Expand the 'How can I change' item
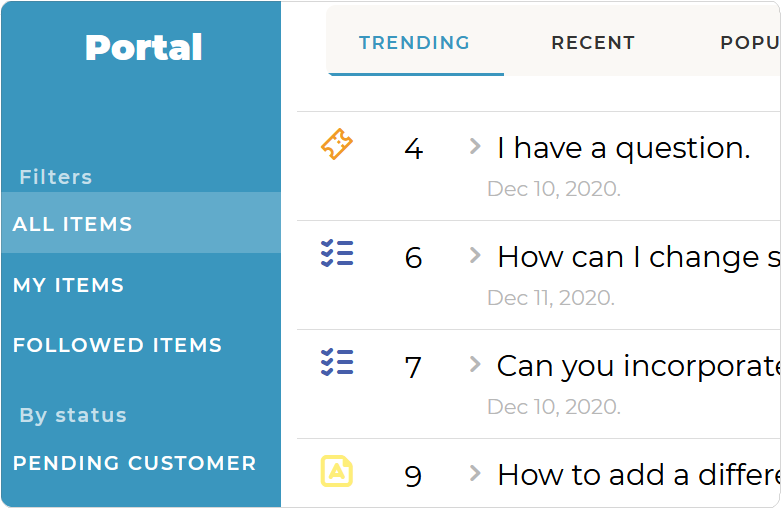Image resolution: width=781 pixels, height=508 pixels. coord(475,255)
